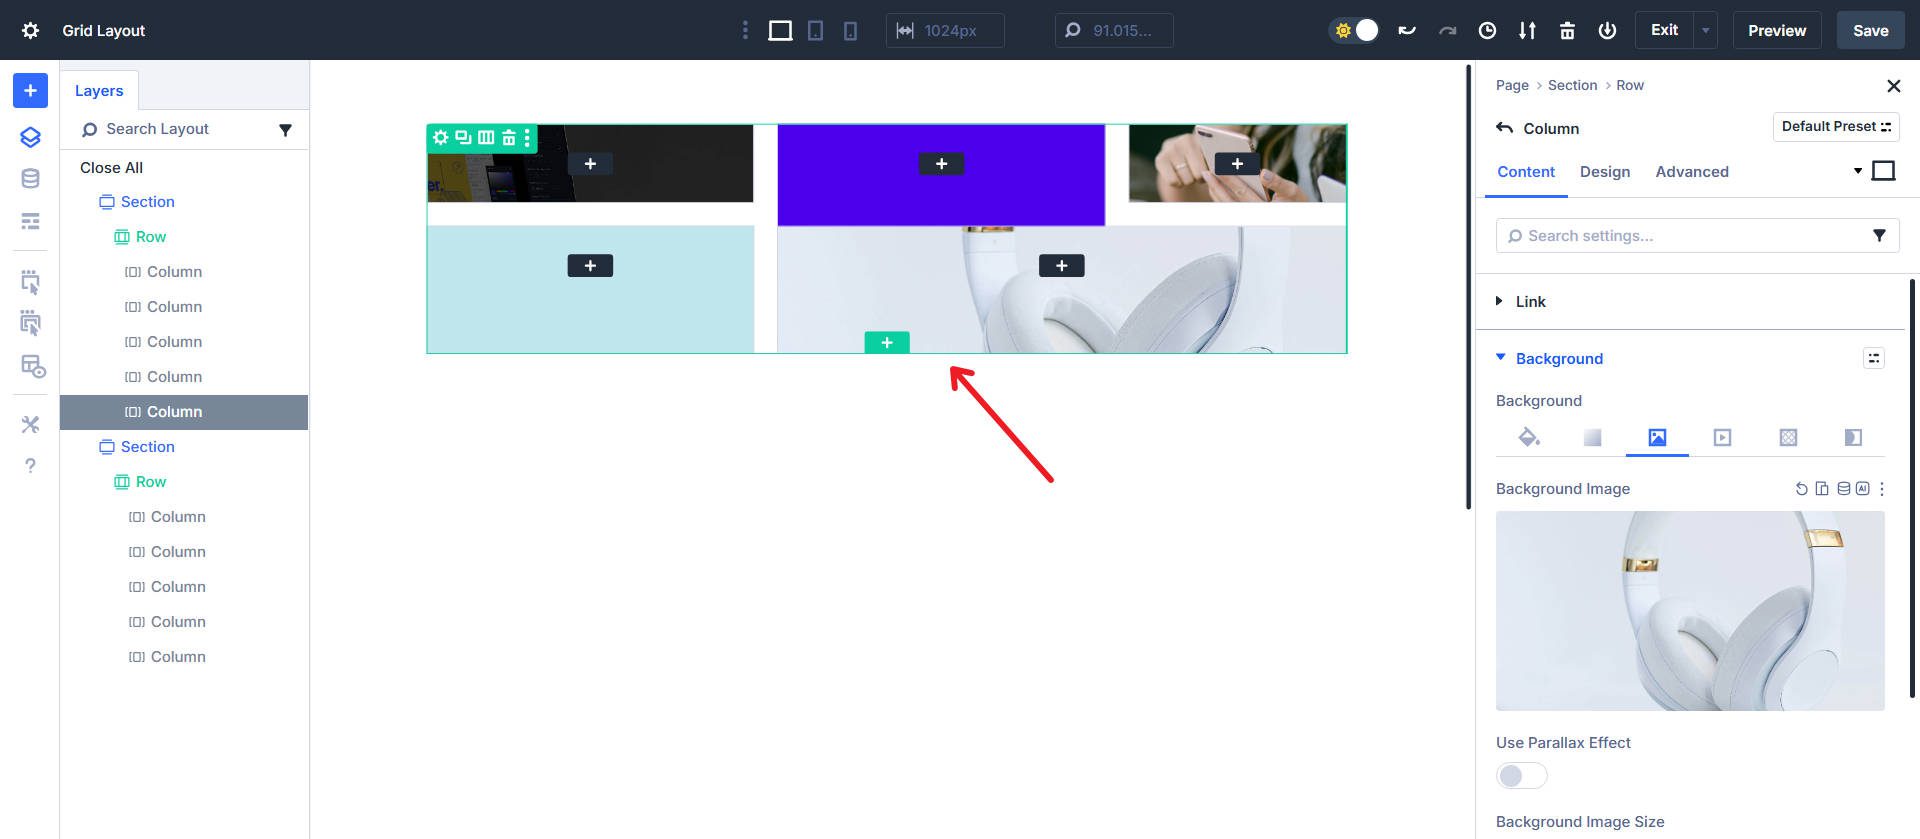Select the tablet view icon
Screen dimensions: 1920x839
pos(815,31)
